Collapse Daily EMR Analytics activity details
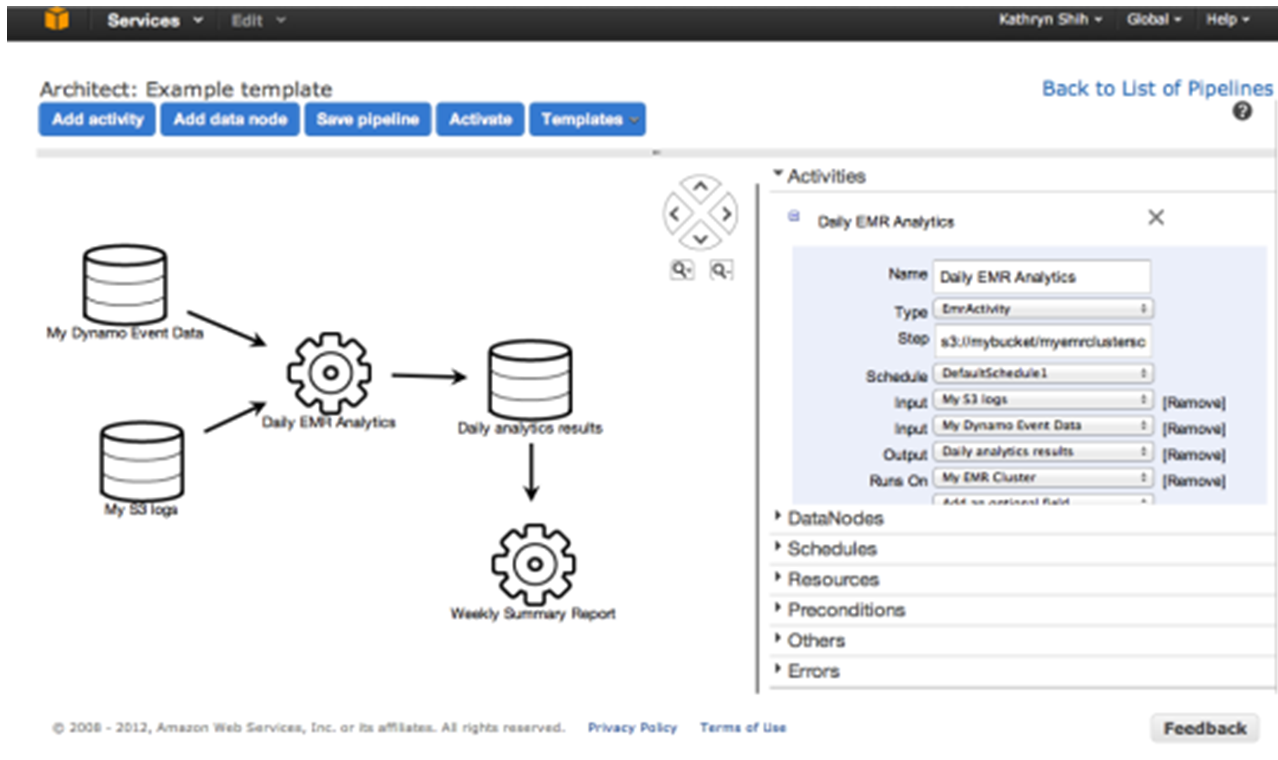This screenshot has width=1278, height=760. click(x=794, y=215)
